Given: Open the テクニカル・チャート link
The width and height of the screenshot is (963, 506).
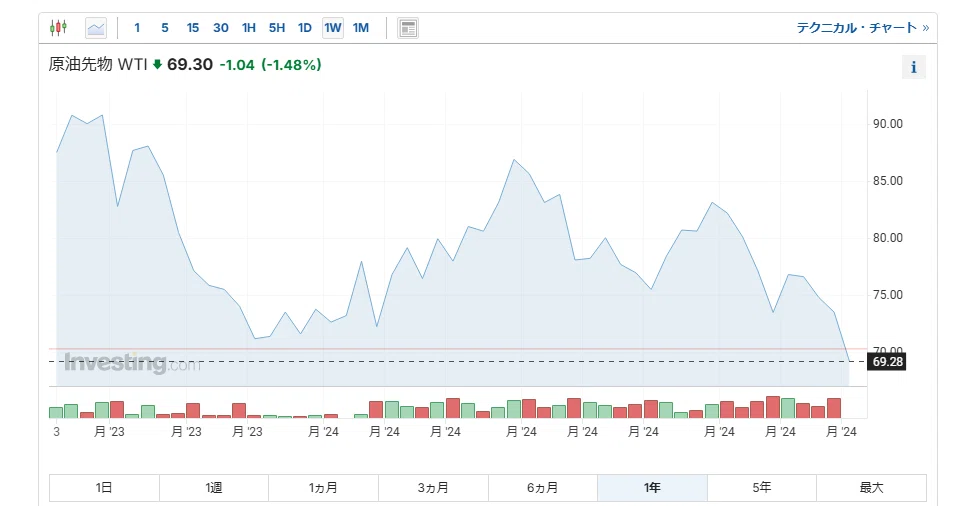Looking at the screenshot, I should pyautogui.click(x=862, y=28).
